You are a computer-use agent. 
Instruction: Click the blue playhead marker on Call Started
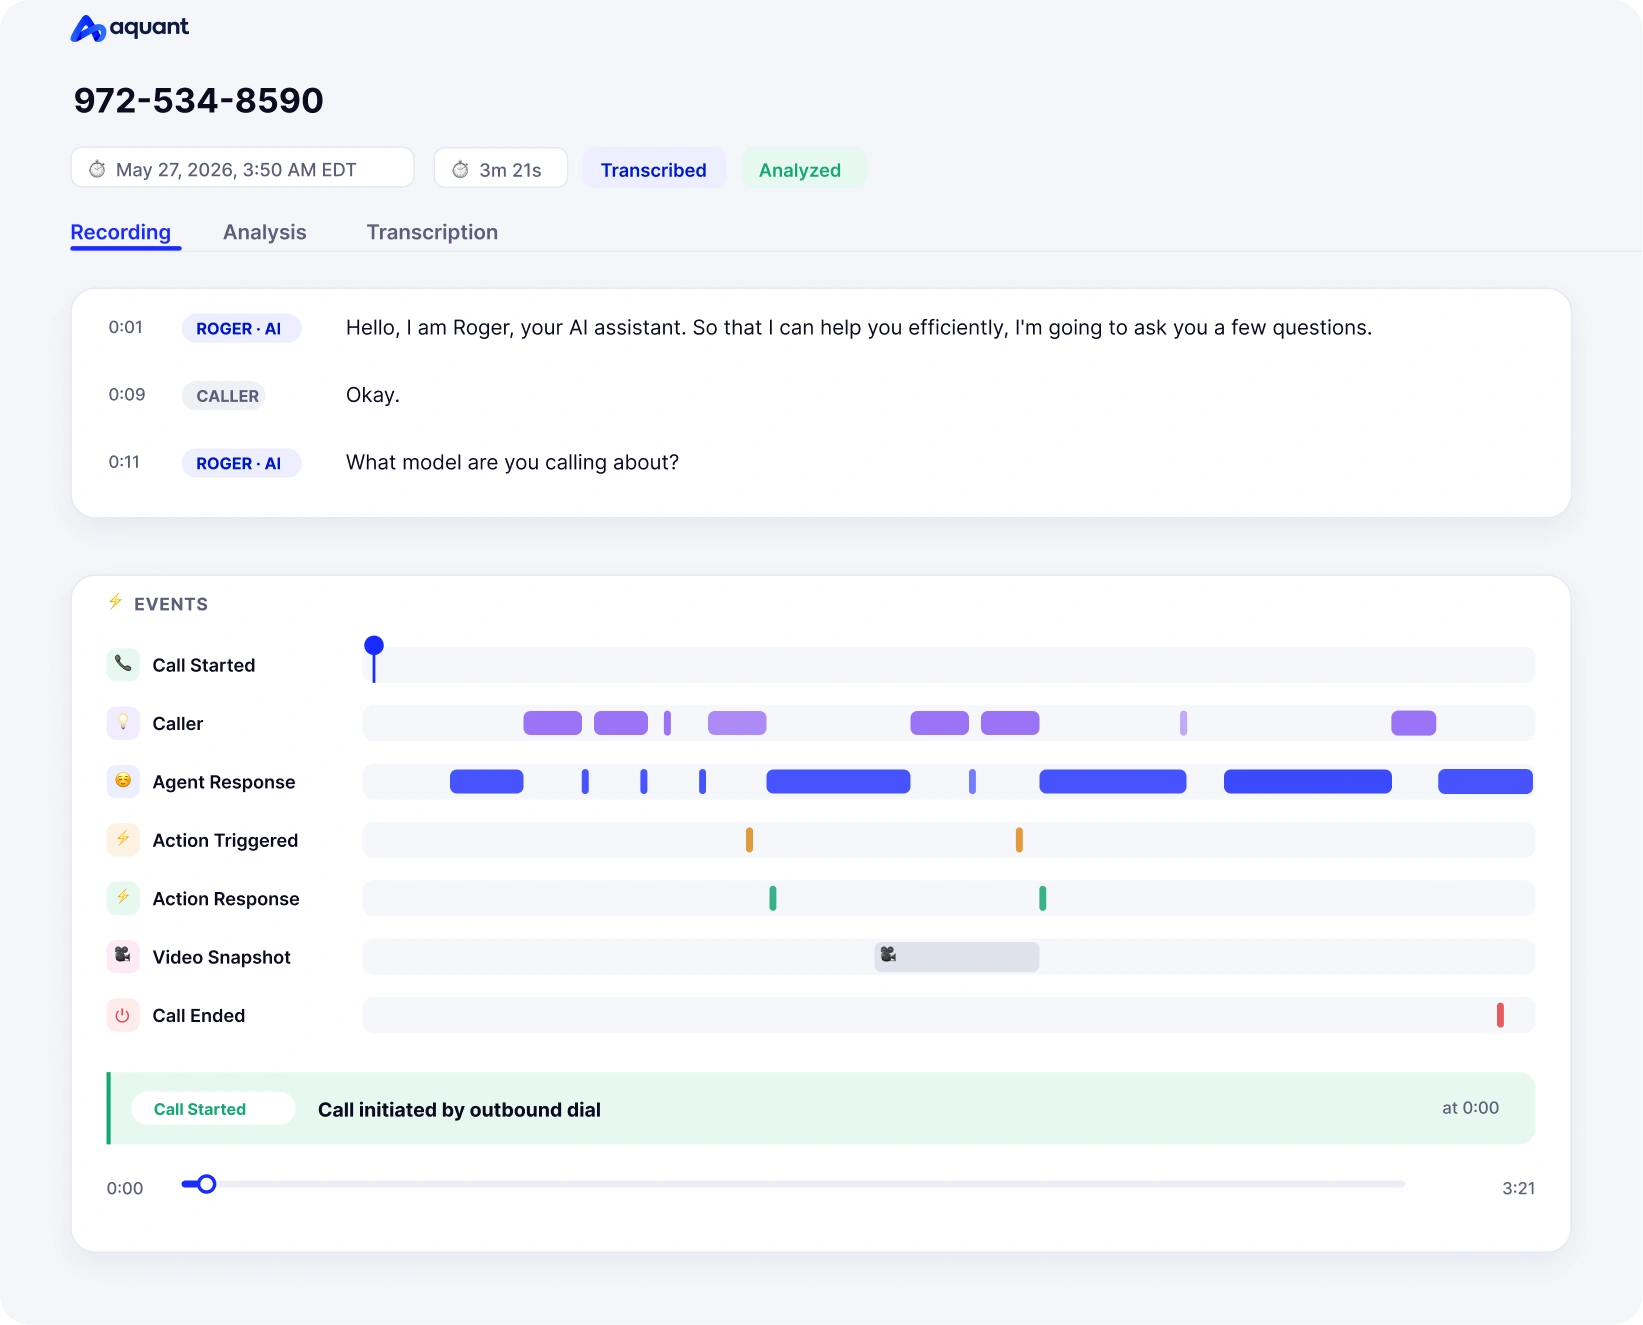pos(374,658)
